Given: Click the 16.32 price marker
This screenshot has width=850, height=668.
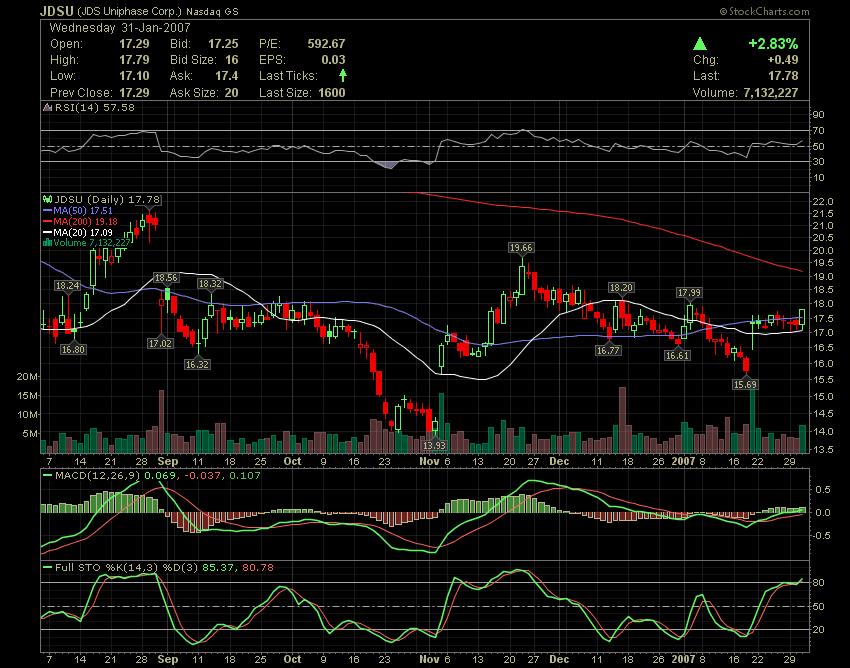Looking at the screenshot, I should (197, 364).
